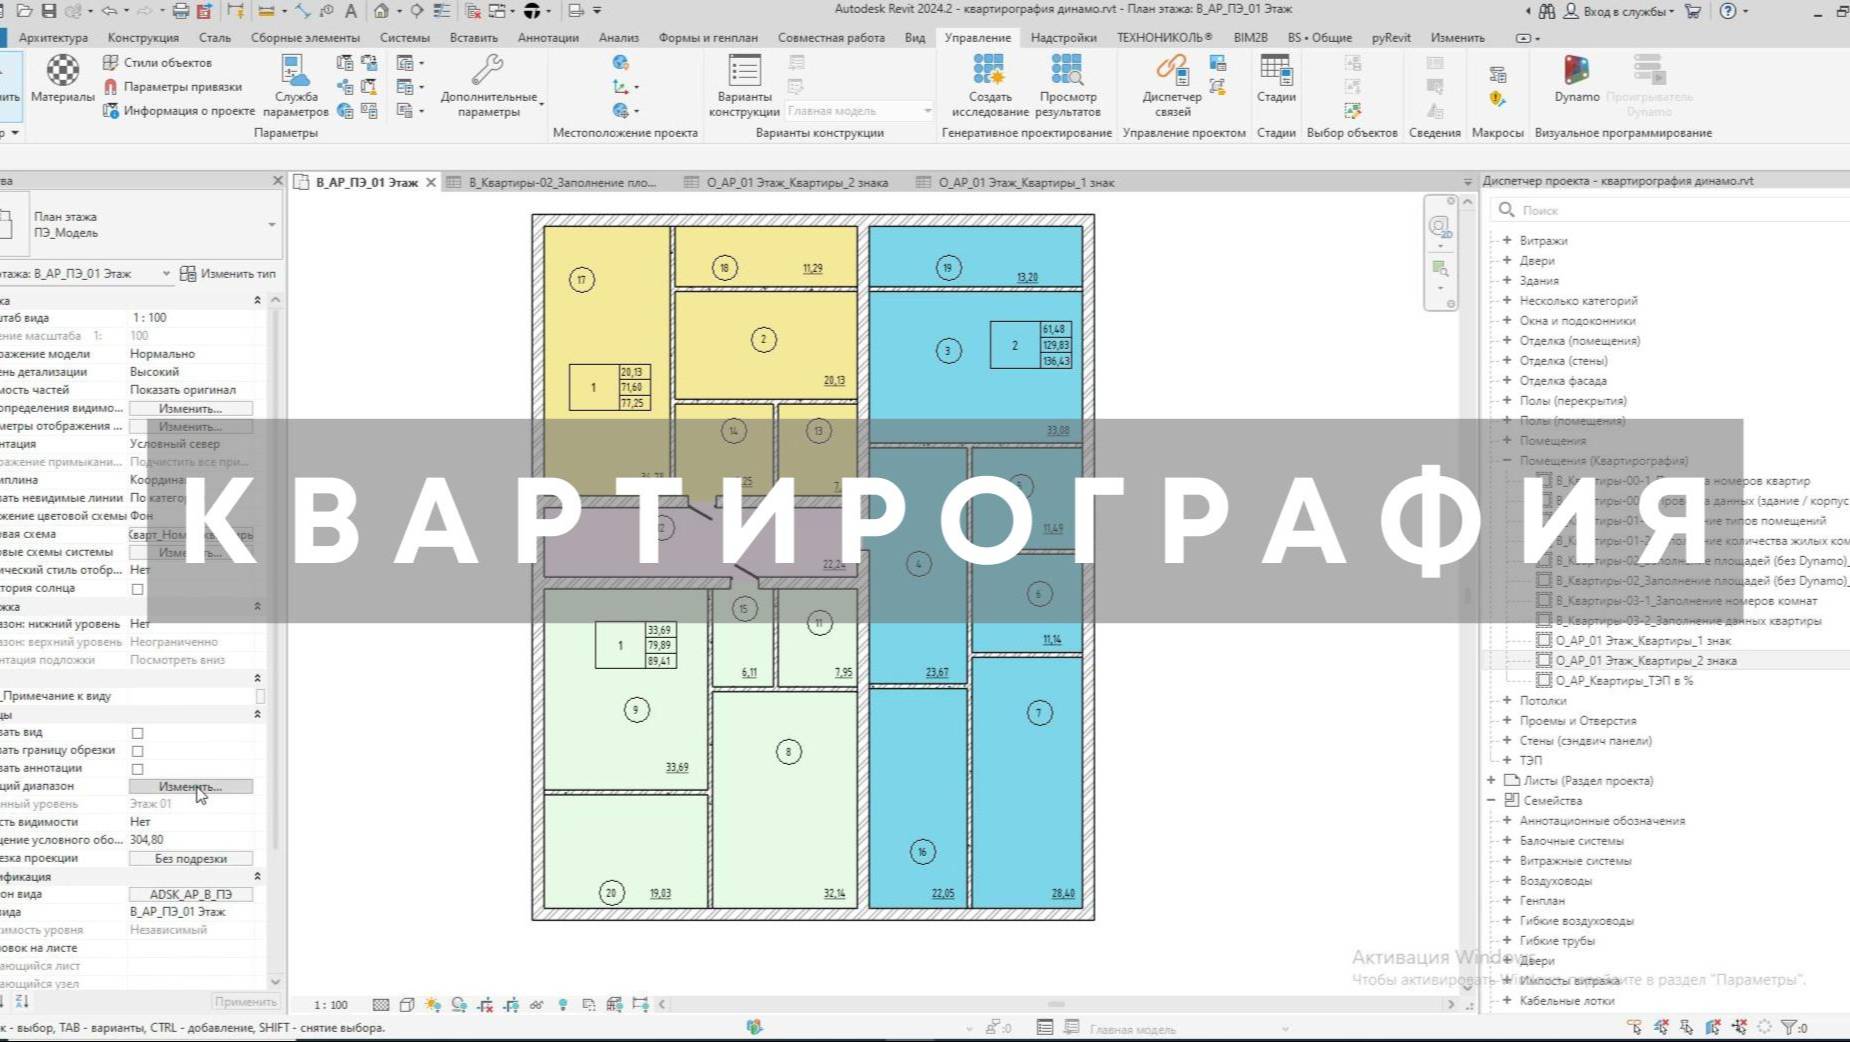
Task: Toggle Sun Path icon in view control bar
Action: (433, 1004)
